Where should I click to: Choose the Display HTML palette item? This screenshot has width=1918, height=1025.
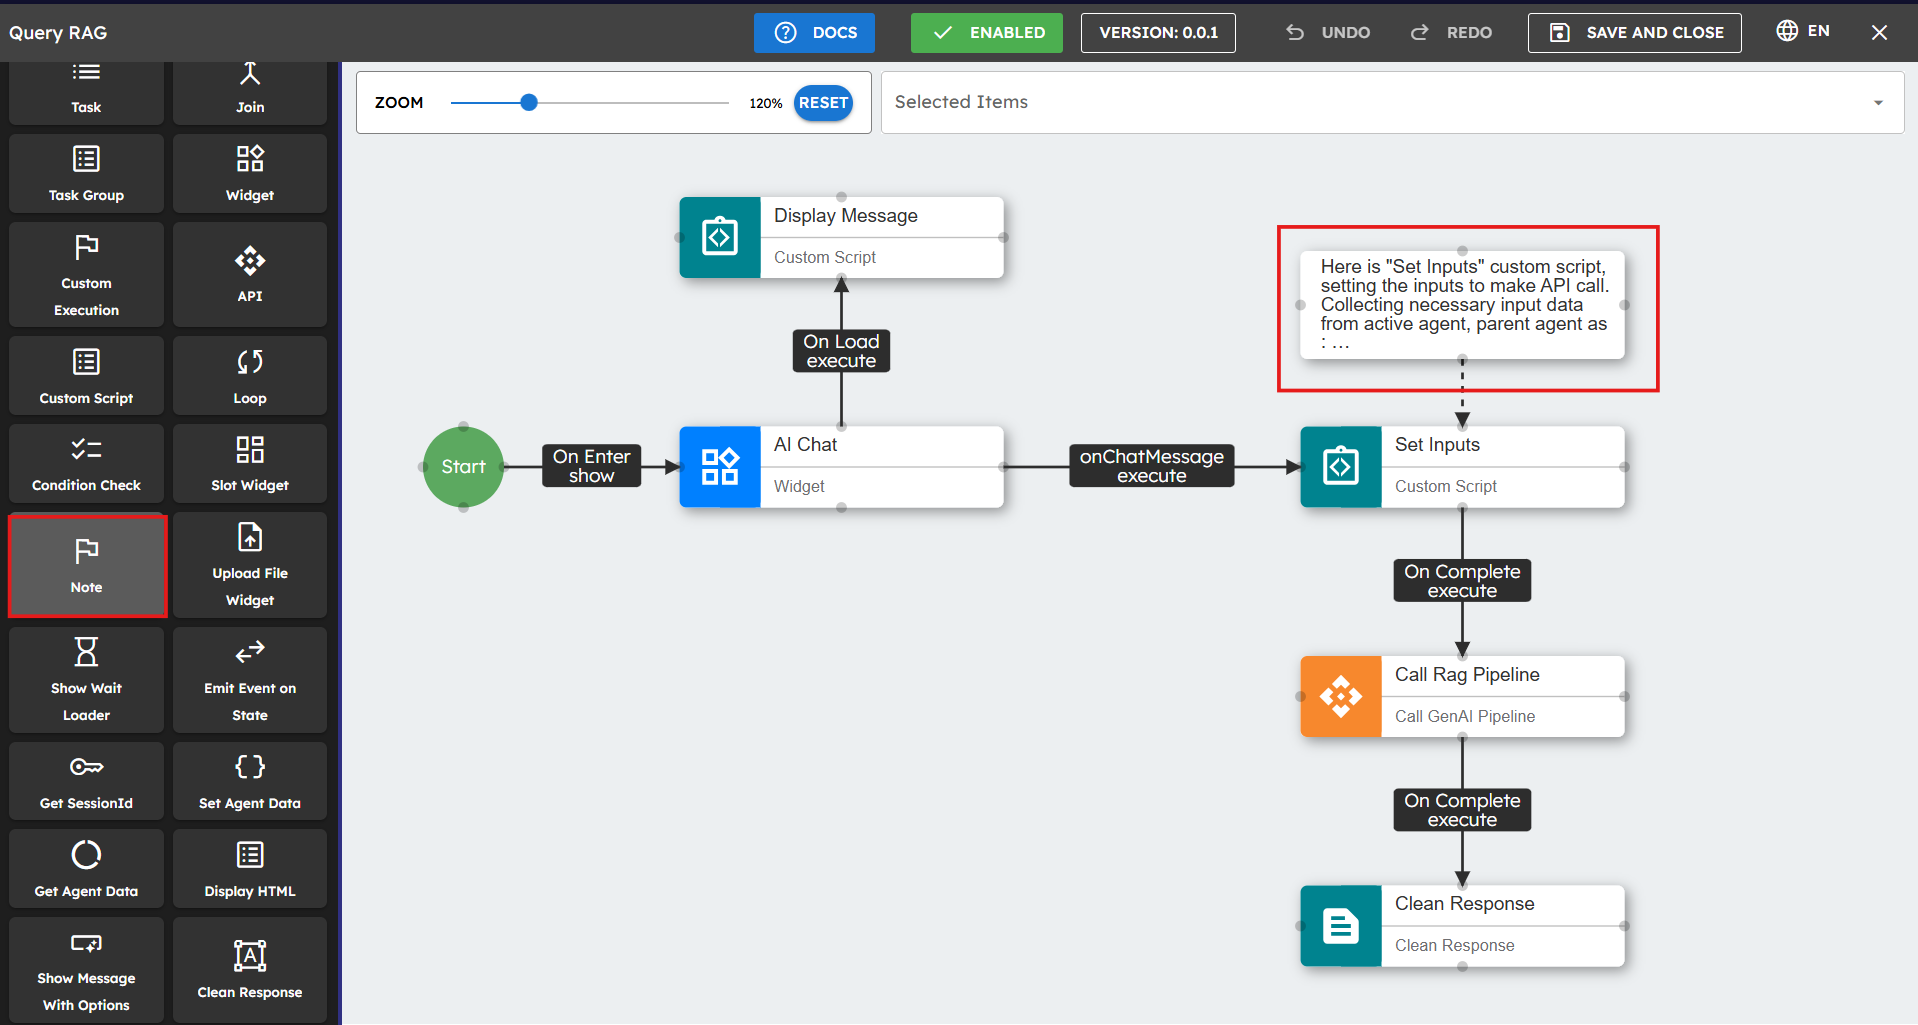pos(250,869)
